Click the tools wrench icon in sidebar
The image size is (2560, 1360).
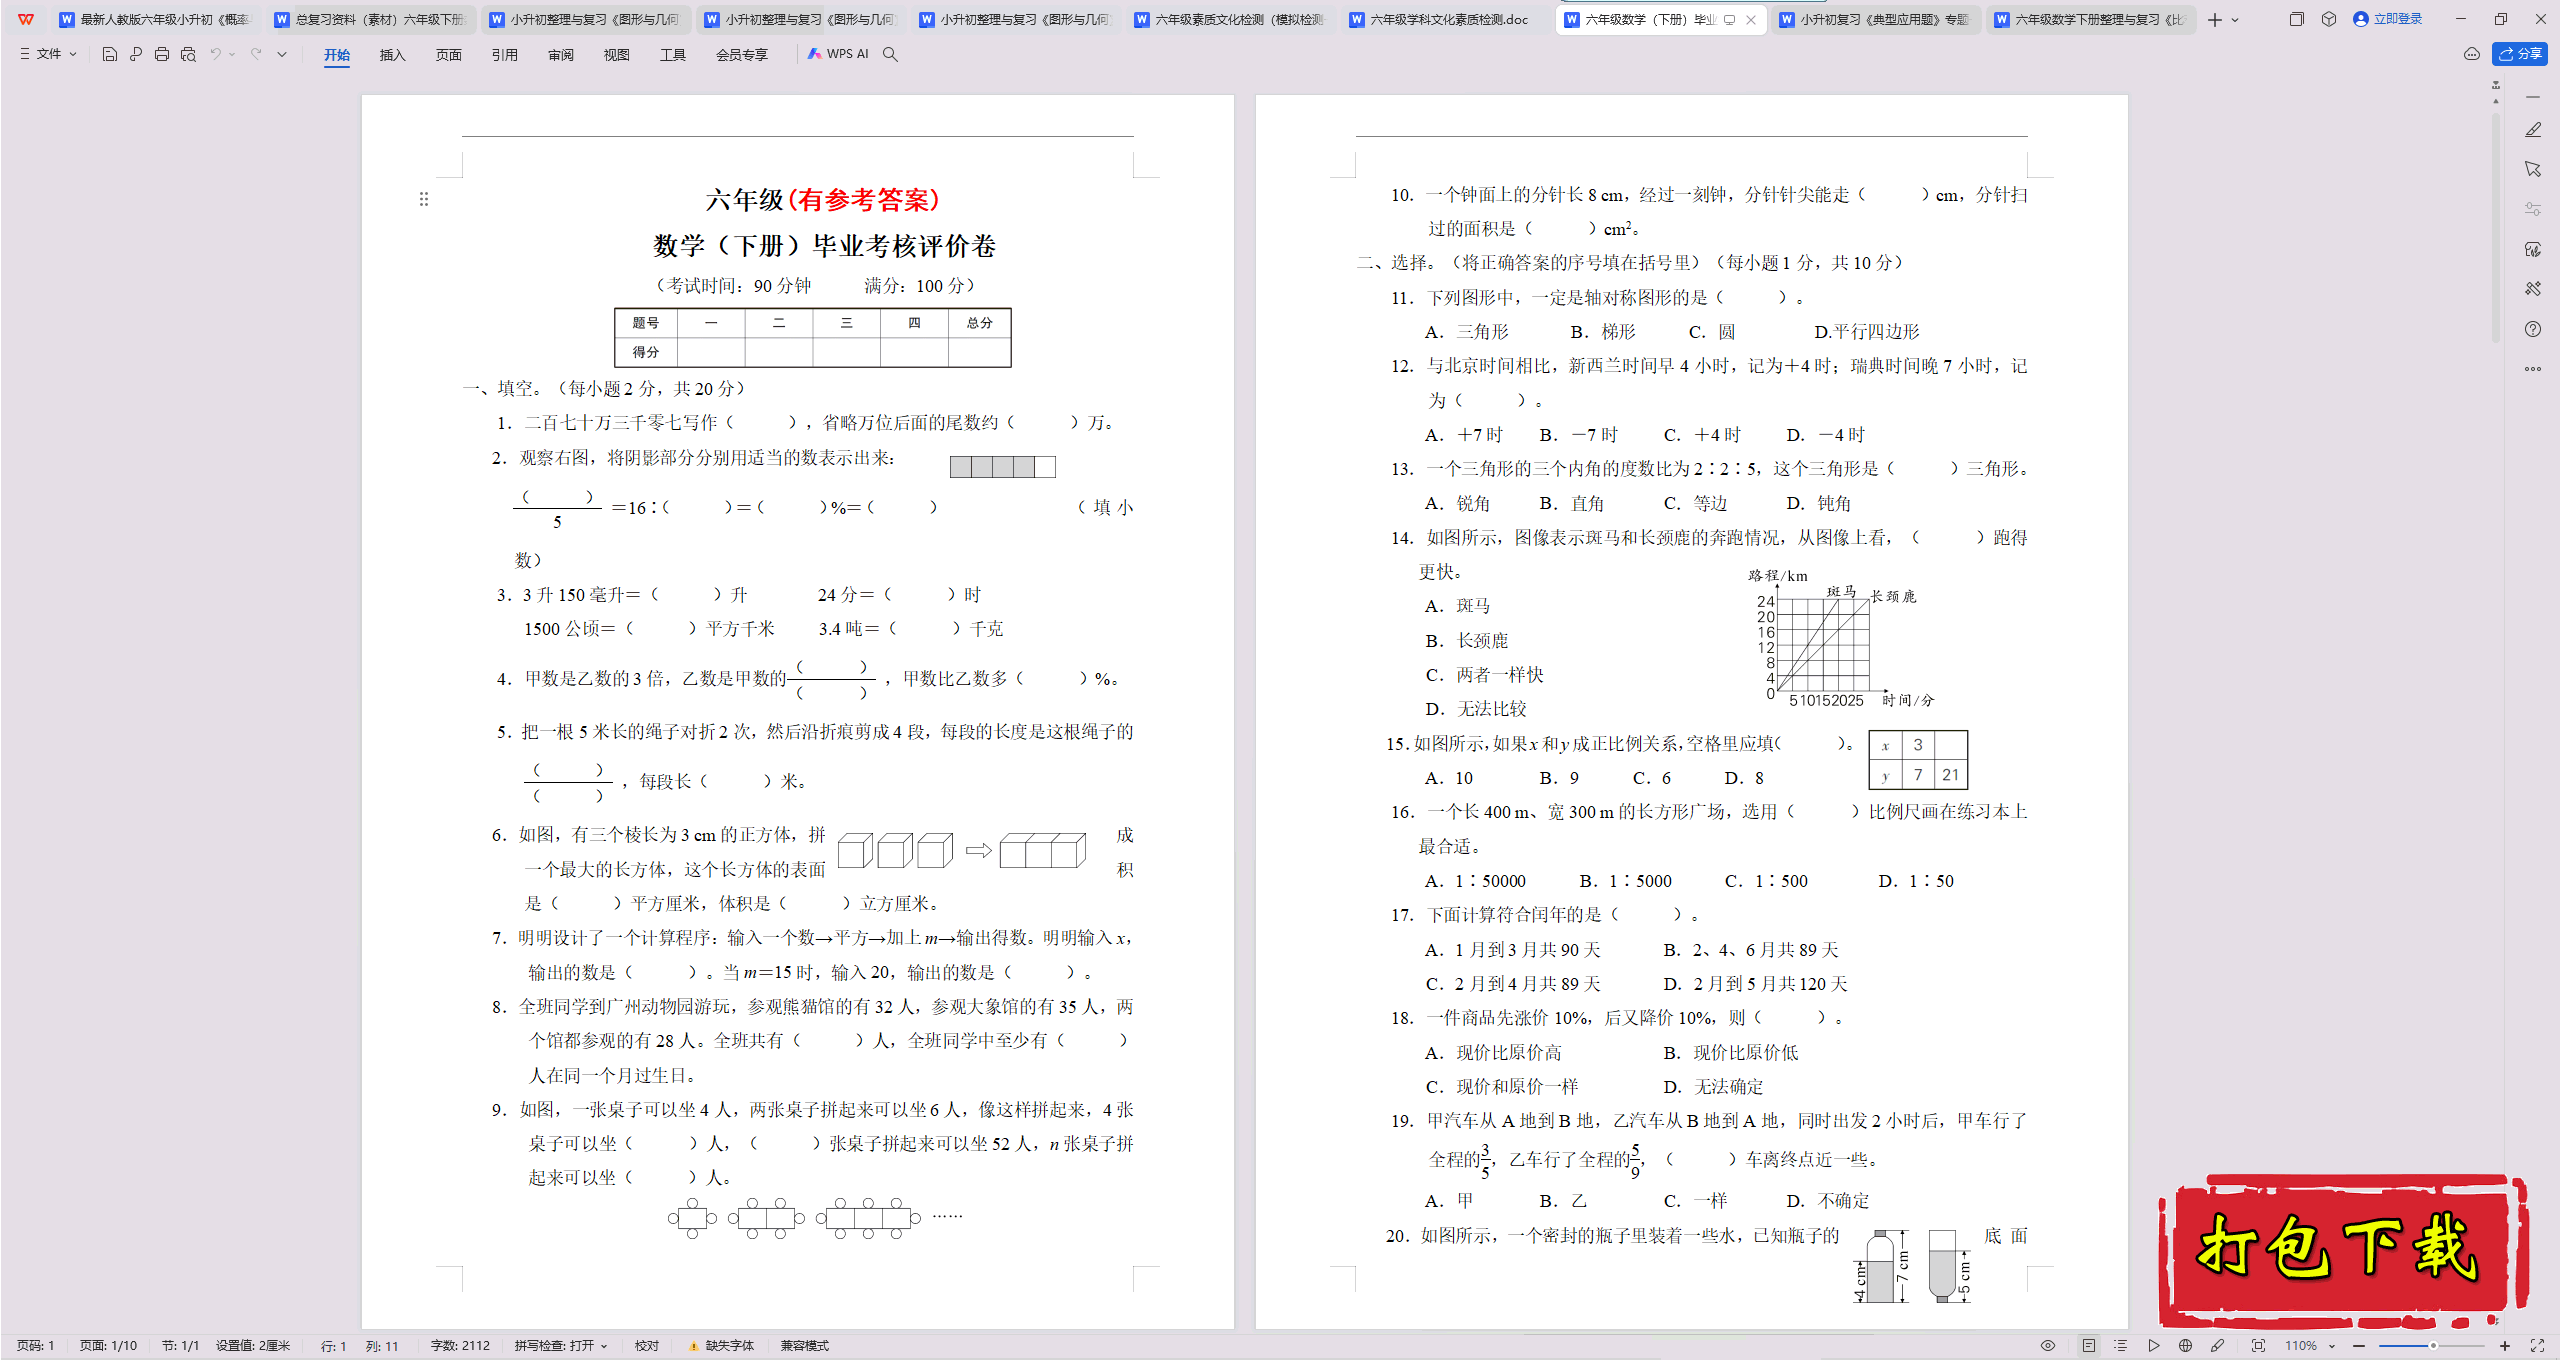tap(2533, 289)
